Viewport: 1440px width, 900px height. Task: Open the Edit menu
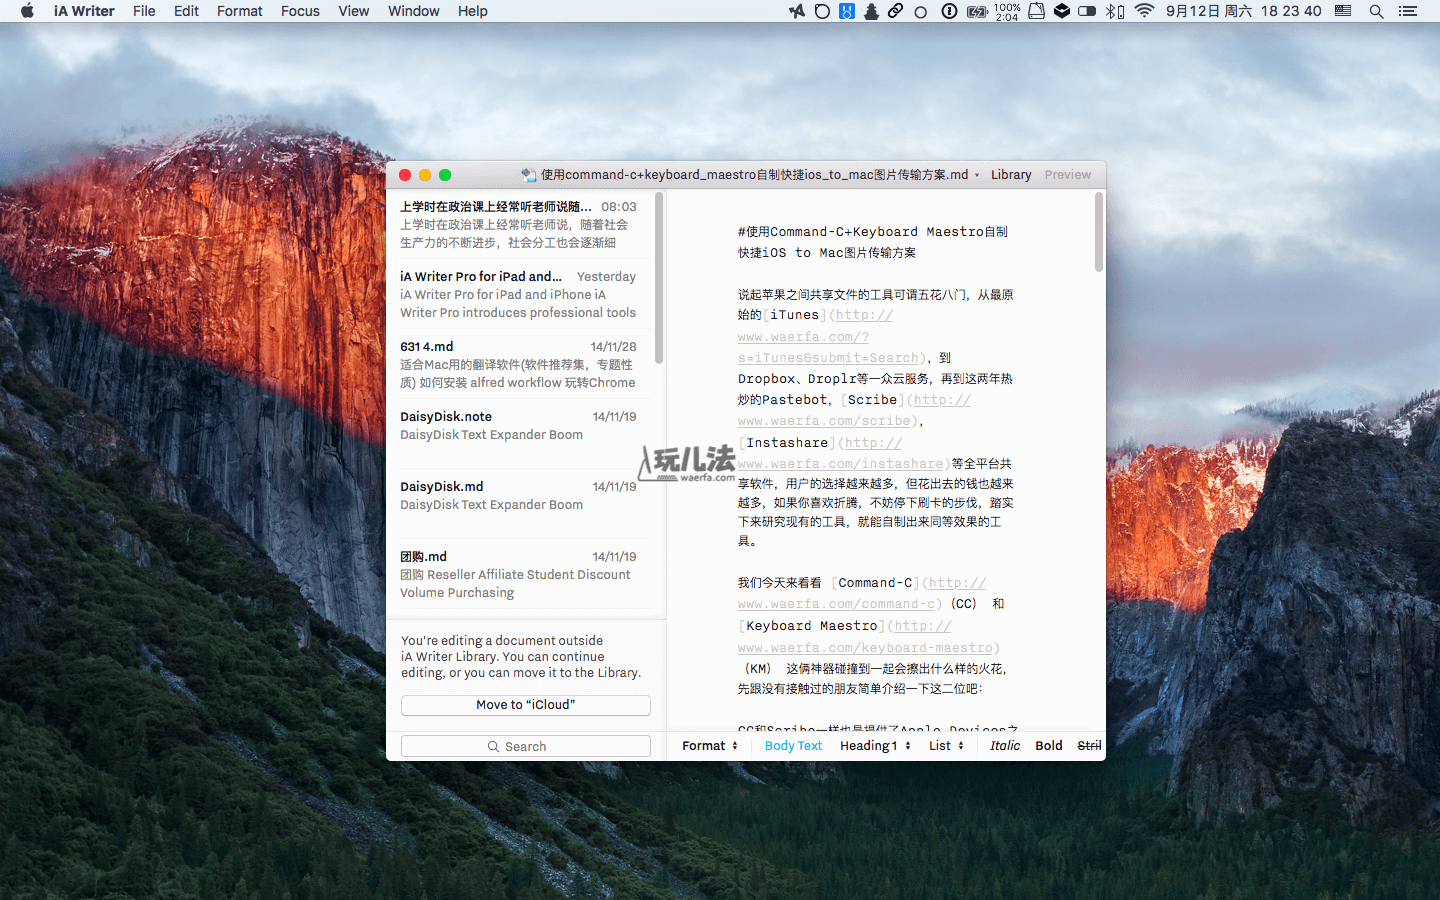[x=186, y=11]
